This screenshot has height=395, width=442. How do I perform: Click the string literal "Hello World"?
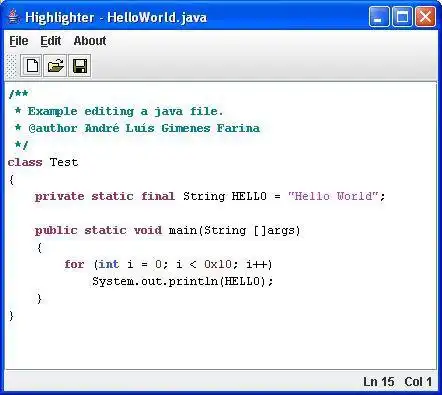pyautogui.click(x=333, y=196)
